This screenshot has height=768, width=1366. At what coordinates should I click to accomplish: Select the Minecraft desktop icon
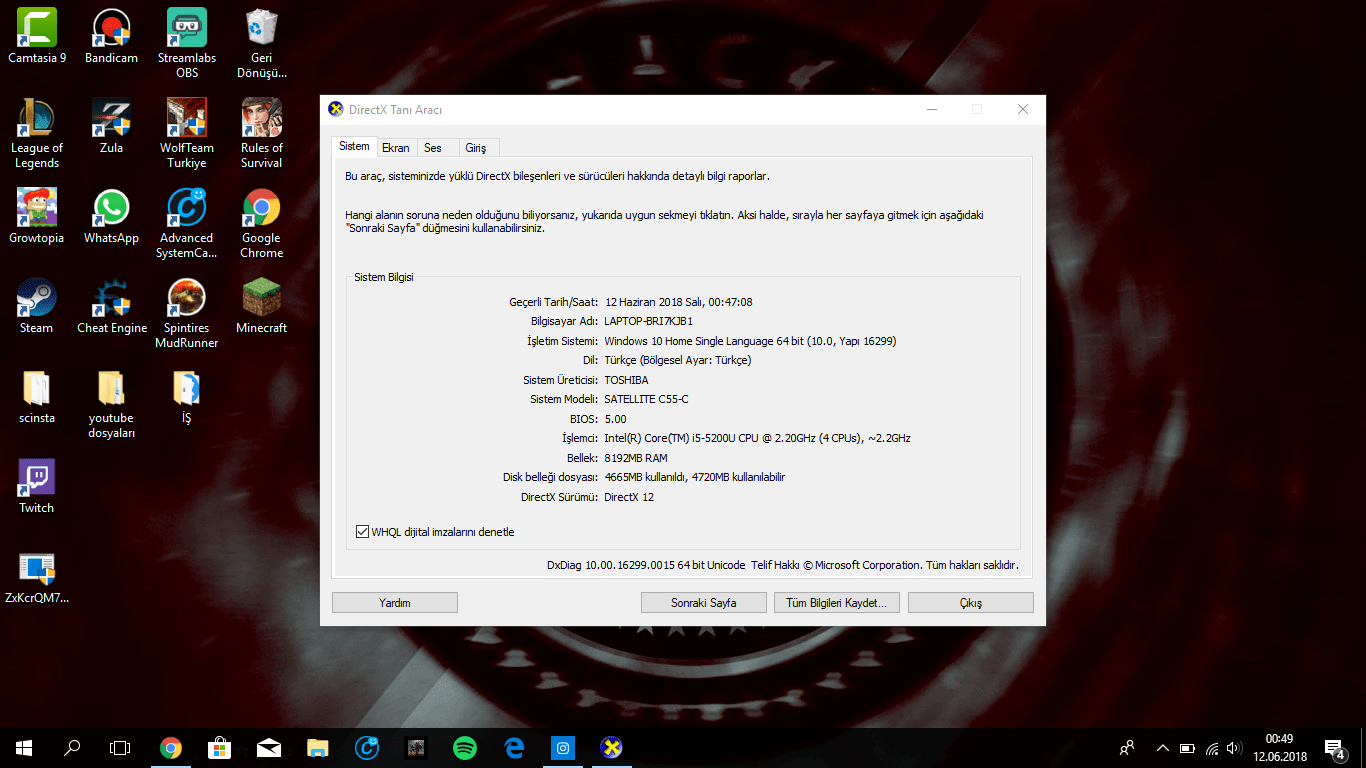tap(262, 306)
